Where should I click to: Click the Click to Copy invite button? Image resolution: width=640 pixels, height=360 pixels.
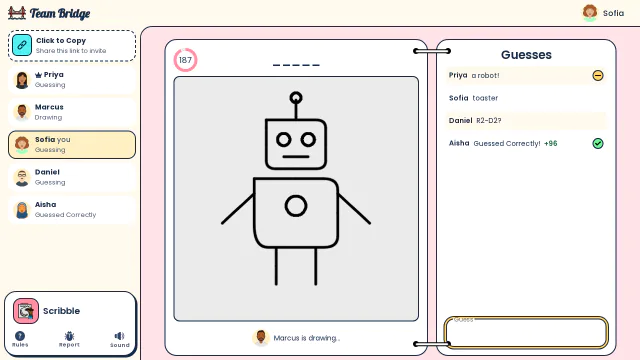click(x=72, y=46)
